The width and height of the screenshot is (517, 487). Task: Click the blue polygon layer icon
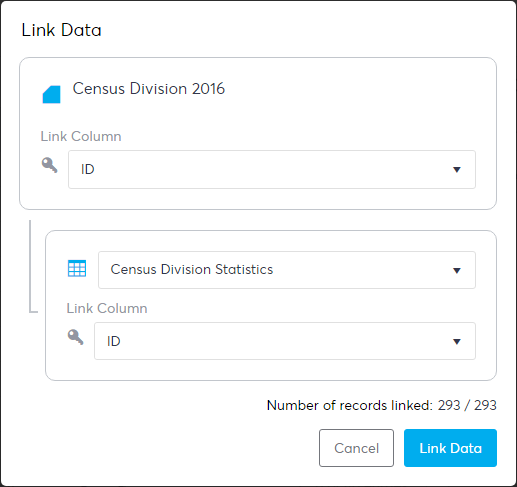pyautogui.click(x=51, y=94)
